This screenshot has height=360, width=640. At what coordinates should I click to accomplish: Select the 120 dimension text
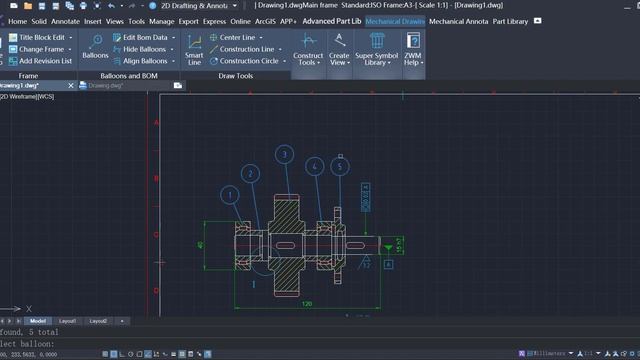click(307, 304)
